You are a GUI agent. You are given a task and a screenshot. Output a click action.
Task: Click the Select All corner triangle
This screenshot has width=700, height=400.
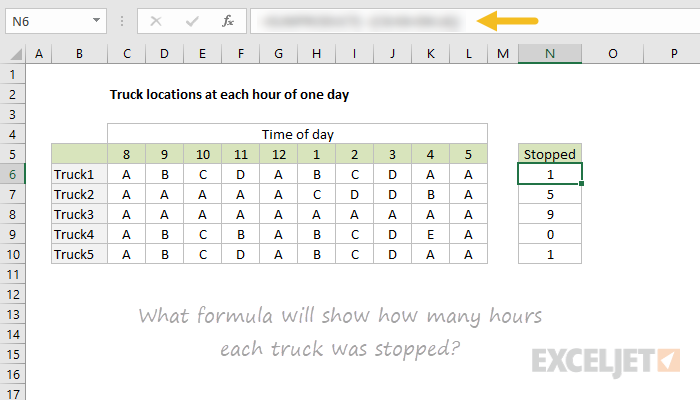coord(16,54)
